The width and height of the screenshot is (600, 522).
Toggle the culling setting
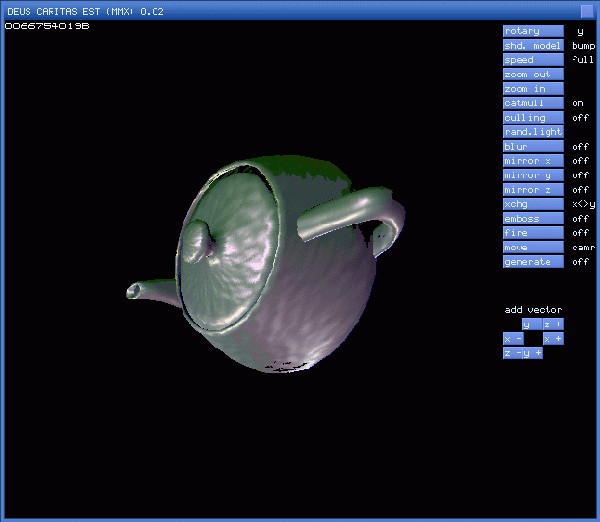(533, 118)
